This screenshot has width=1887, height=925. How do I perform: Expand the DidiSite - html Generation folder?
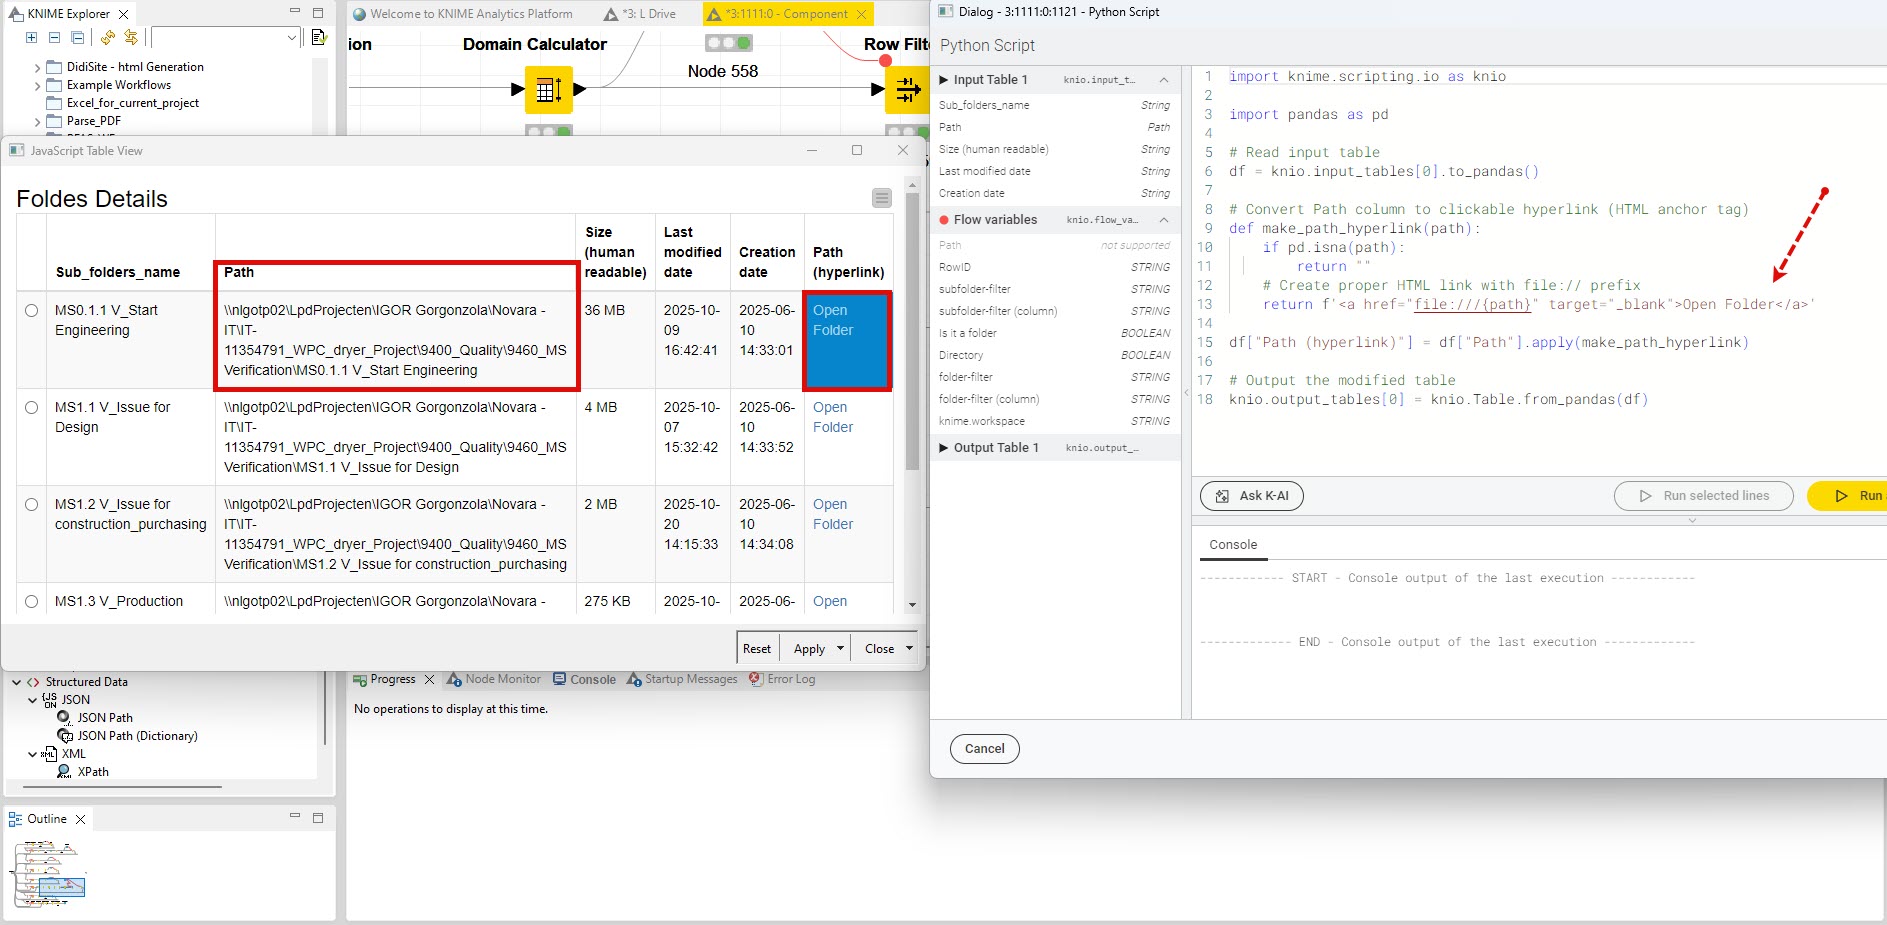point(38,68)
